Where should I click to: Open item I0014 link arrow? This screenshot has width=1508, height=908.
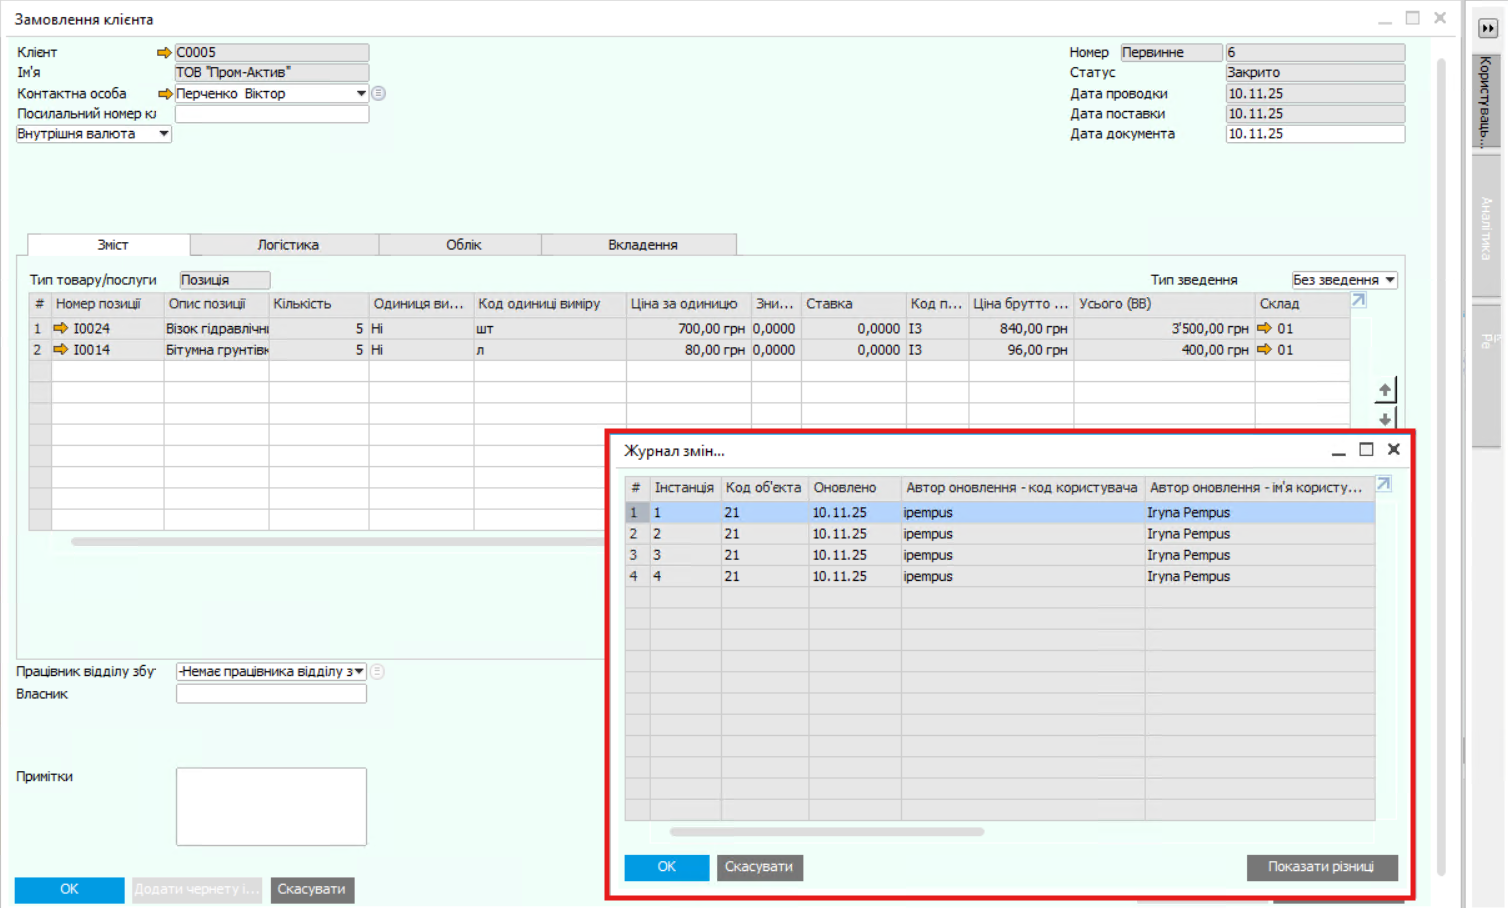pyautogui.click(x=60, y=350)
